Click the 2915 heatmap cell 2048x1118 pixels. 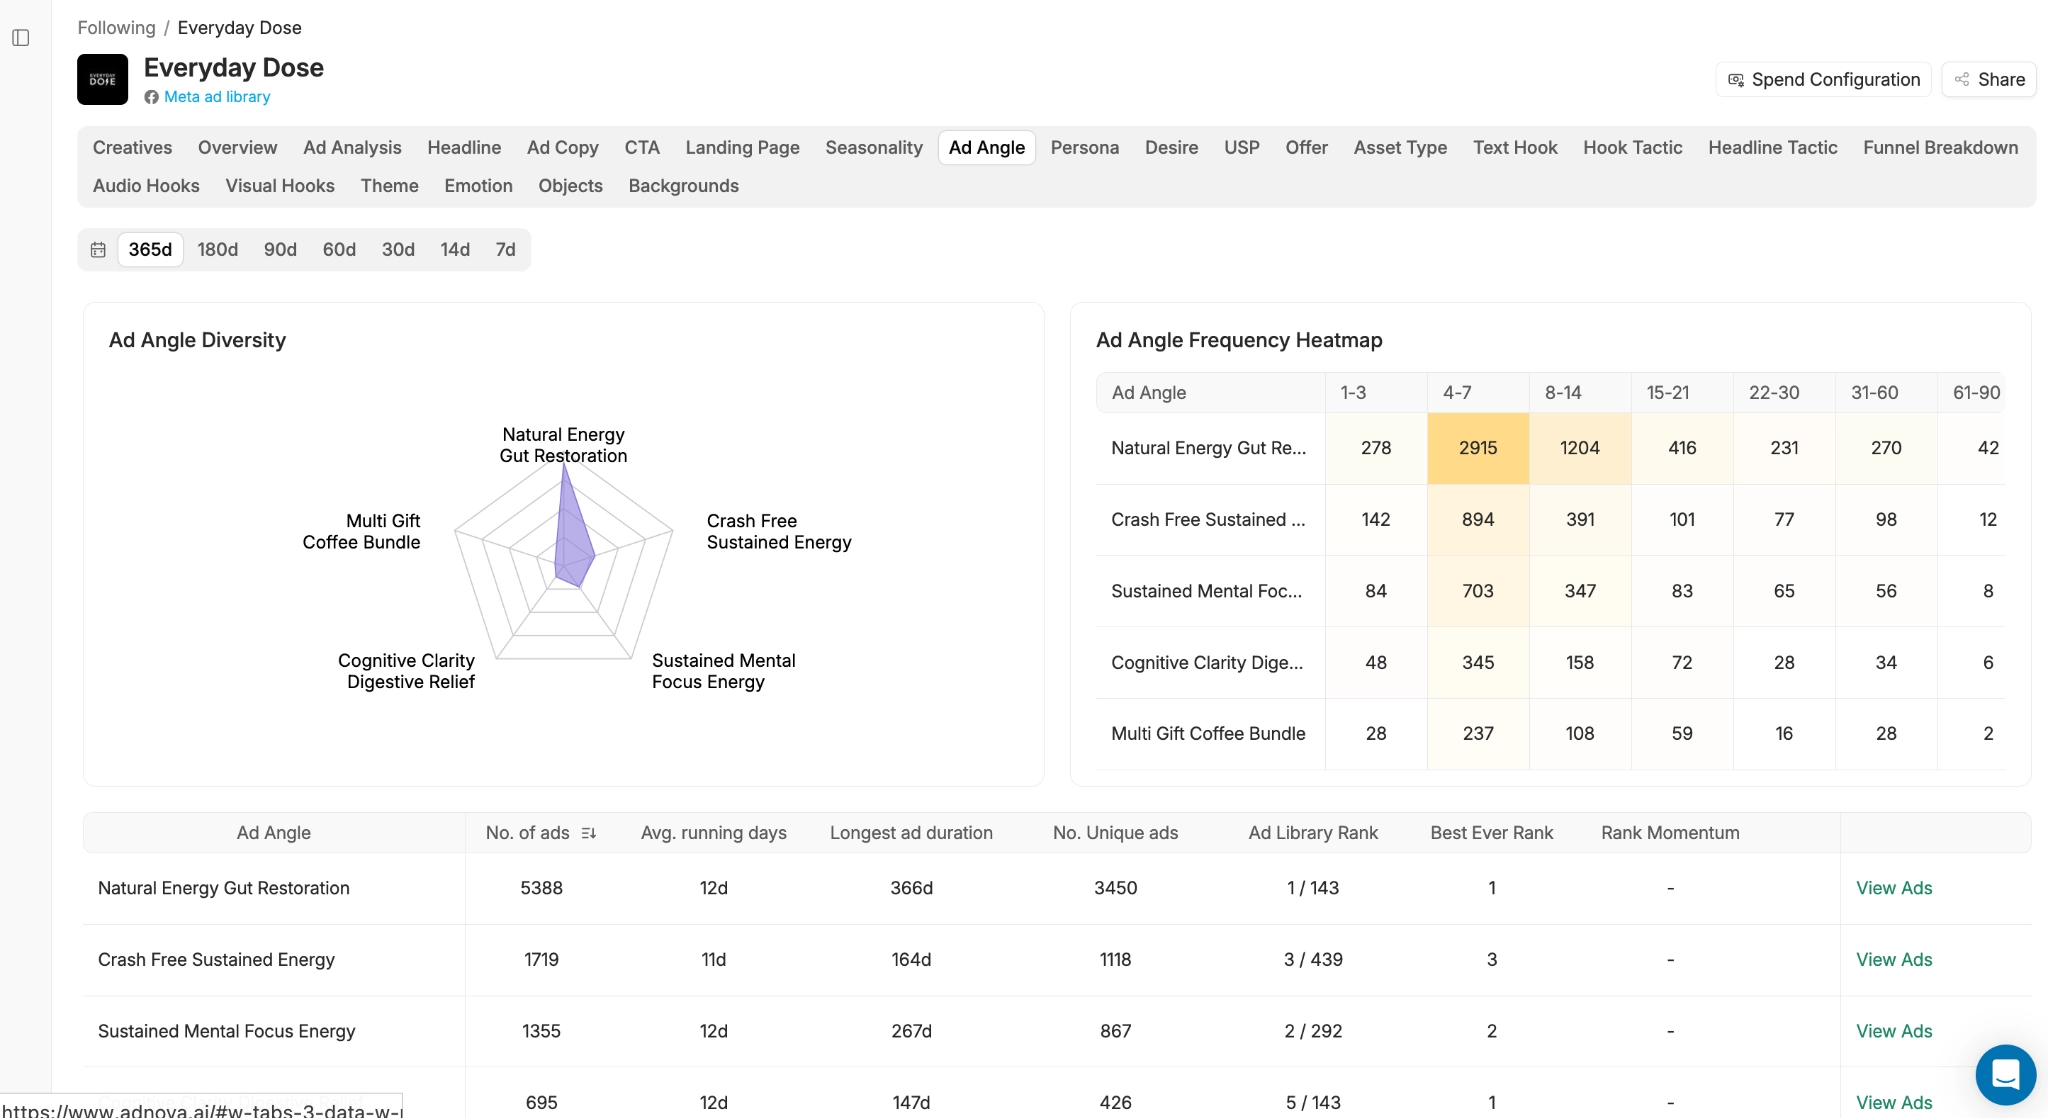pyautogui.click(x=1478, y=448)
